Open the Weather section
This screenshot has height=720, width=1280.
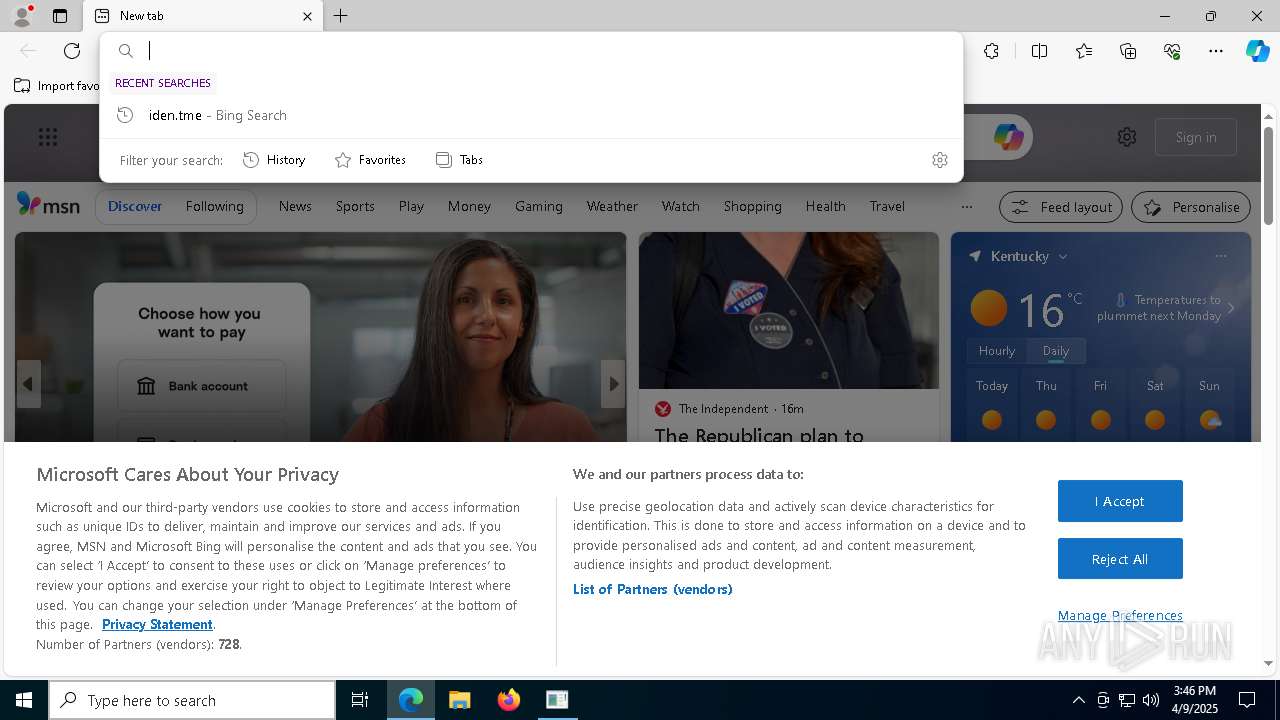pyautogui.click(x=612, y=206)
